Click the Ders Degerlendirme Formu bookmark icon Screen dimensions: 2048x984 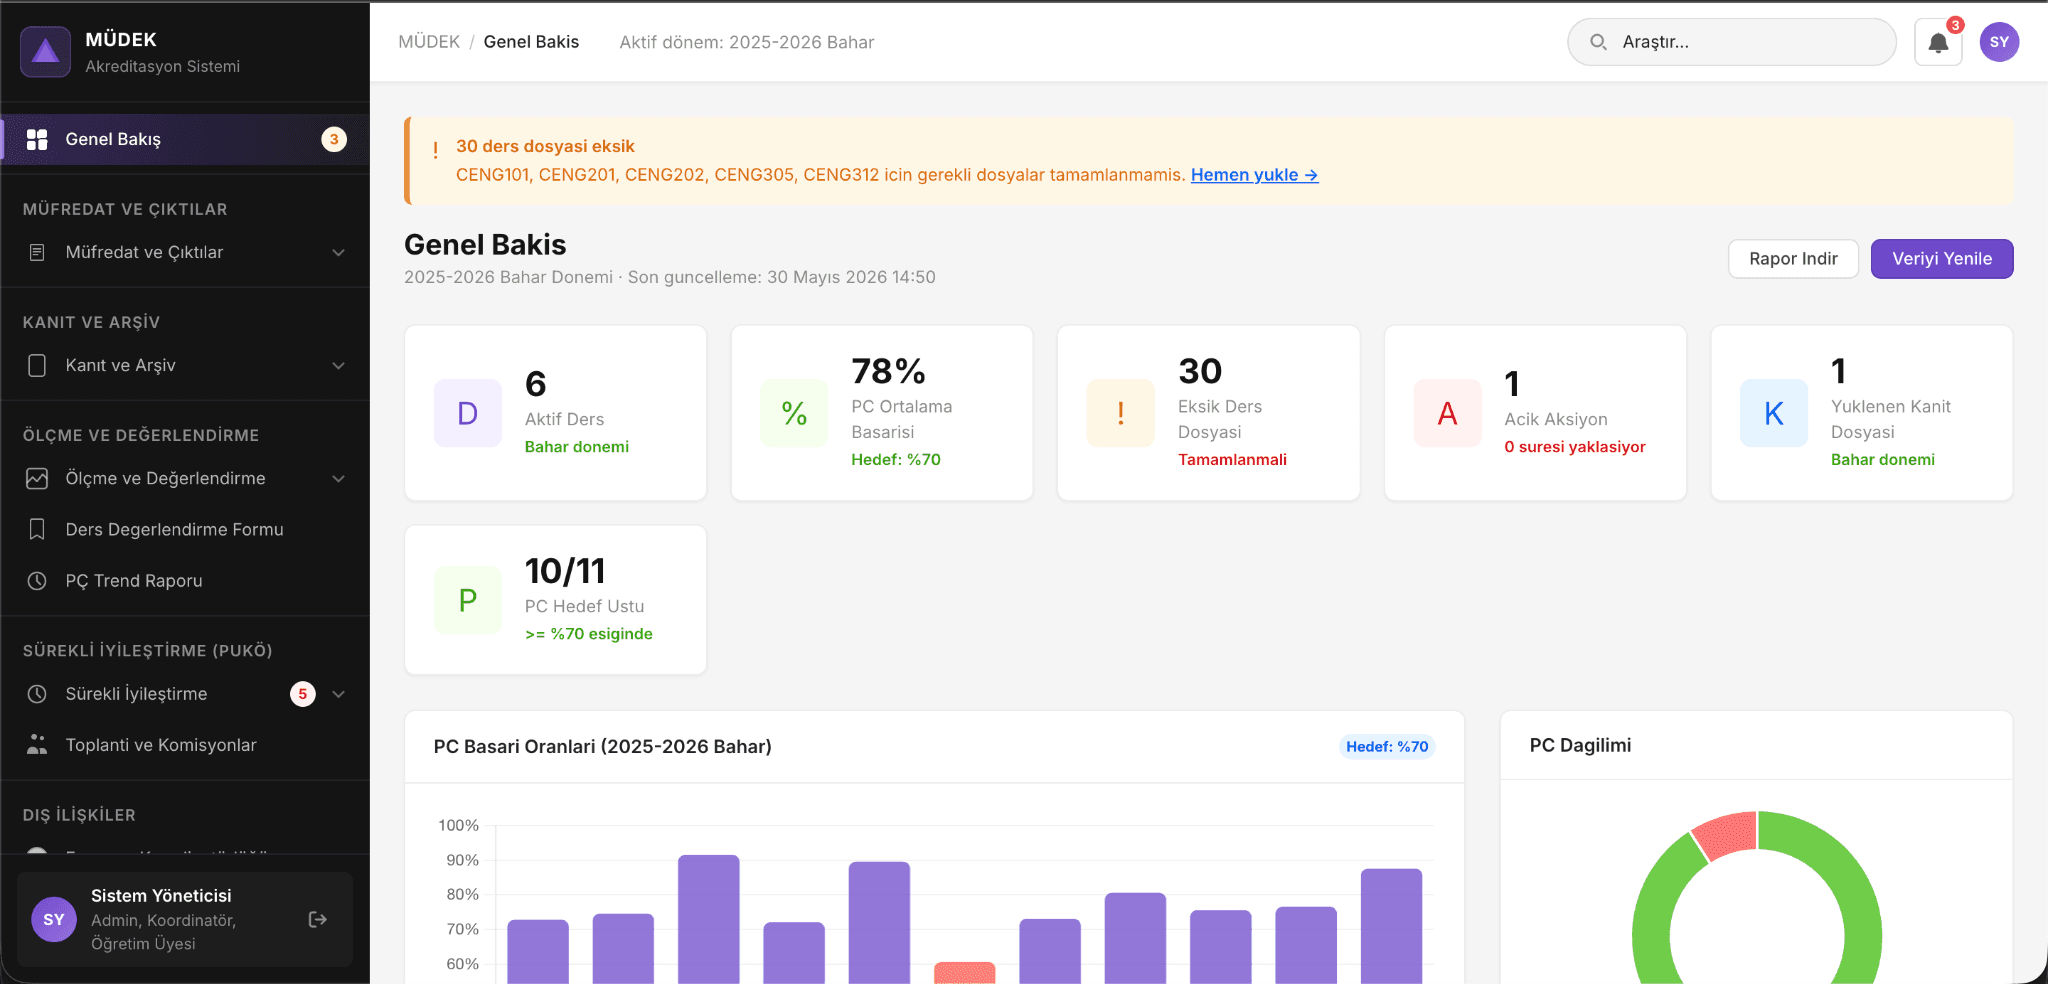(37, 529)
